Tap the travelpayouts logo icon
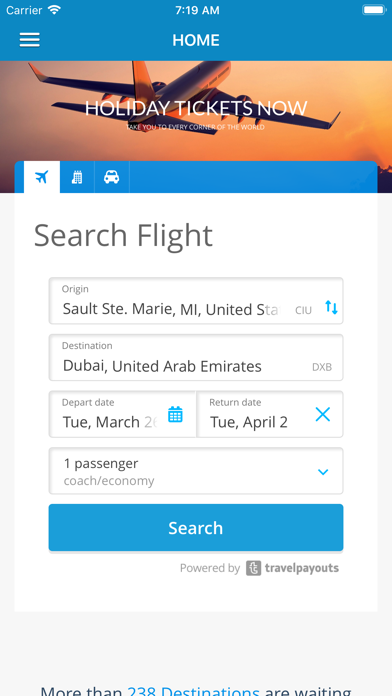This screenshot has width=392, height=696. (x=253, y=568)
